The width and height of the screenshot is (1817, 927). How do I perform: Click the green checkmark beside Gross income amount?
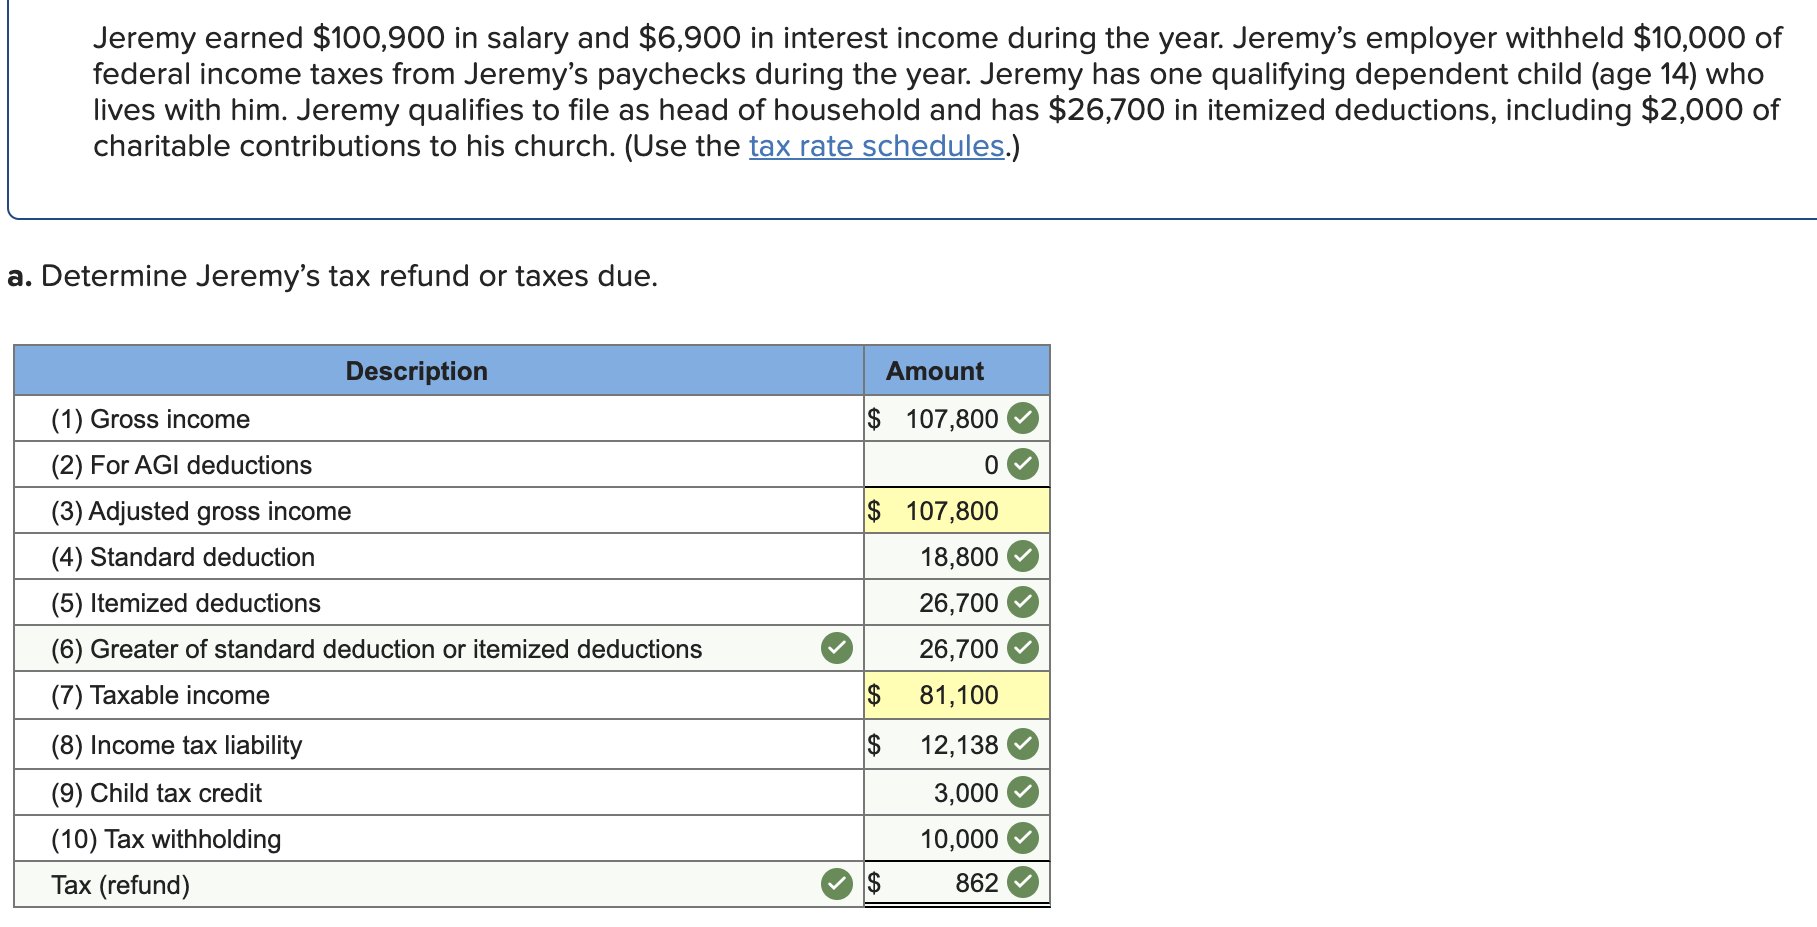(1023, 418)
